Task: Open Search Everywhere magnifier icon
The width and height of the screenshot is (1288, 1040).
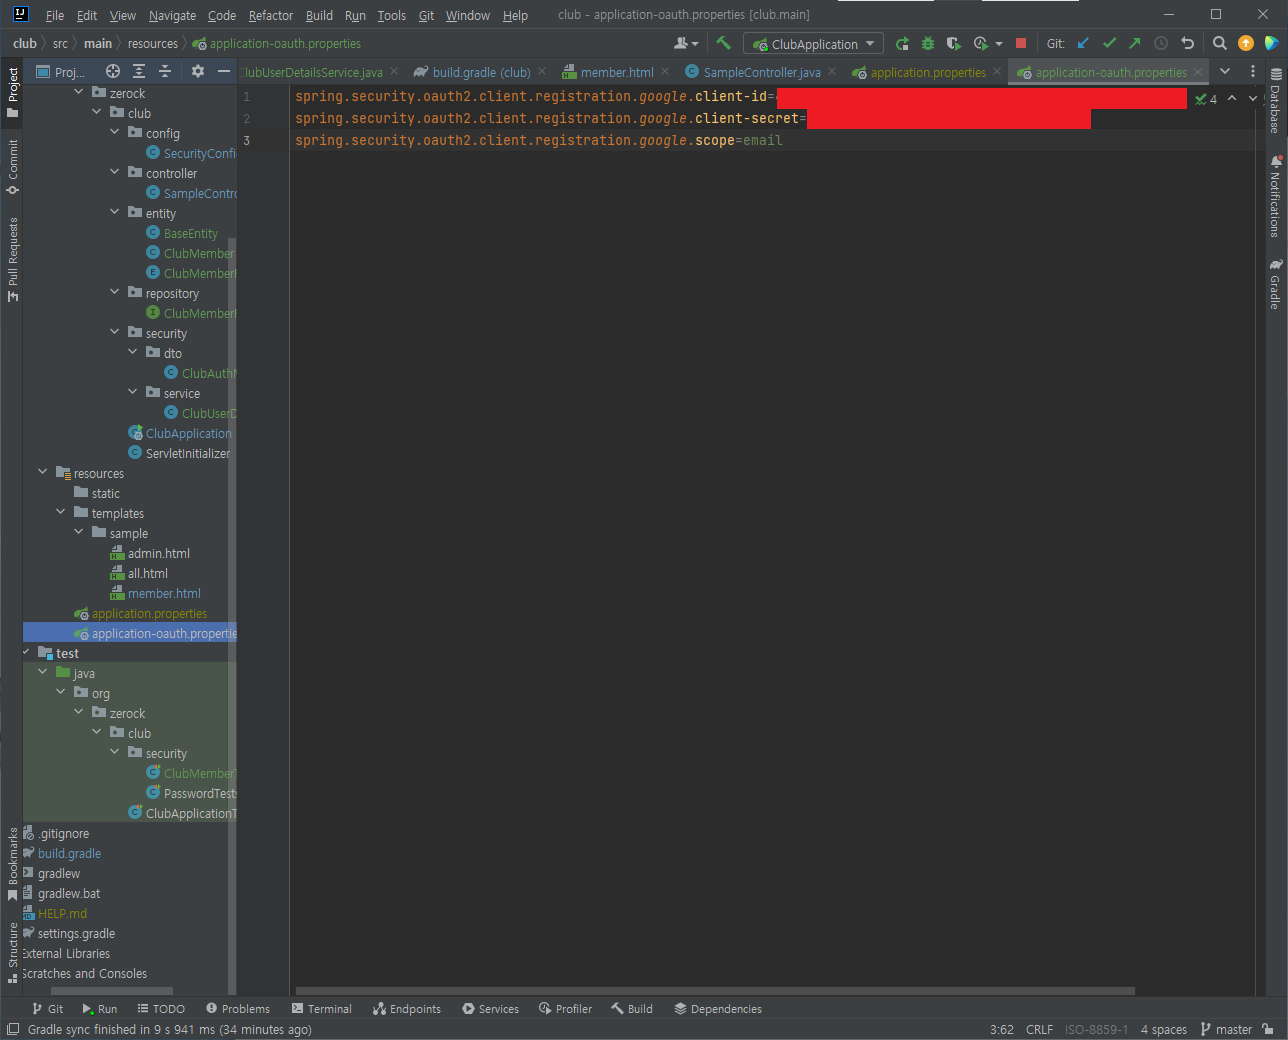Action: (1219, 43)
